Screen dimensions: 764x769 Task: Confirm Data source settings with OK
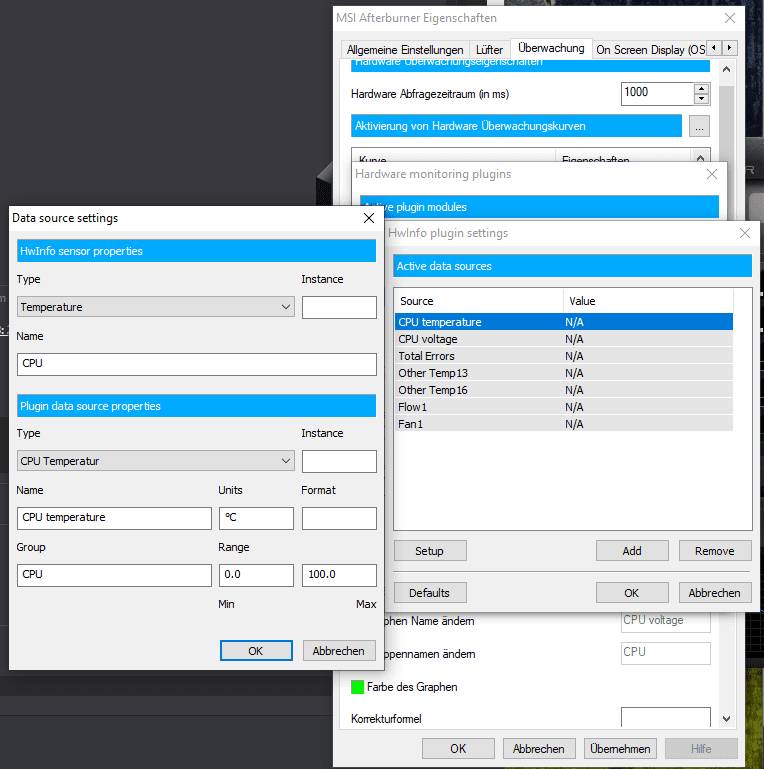(x=256, y=651)
